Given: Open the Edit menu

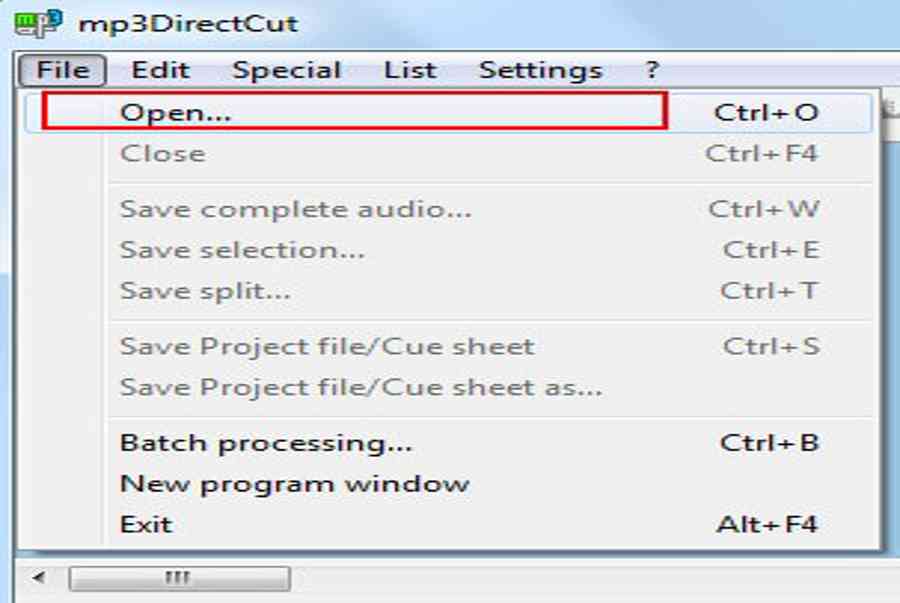Looking at the screenshot, I should point(160,71).
